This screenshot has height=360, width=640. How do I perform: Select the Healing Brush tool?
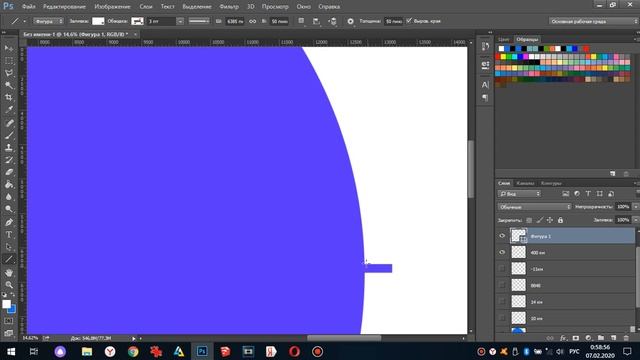pyautogui.click(x=9, y=123)
